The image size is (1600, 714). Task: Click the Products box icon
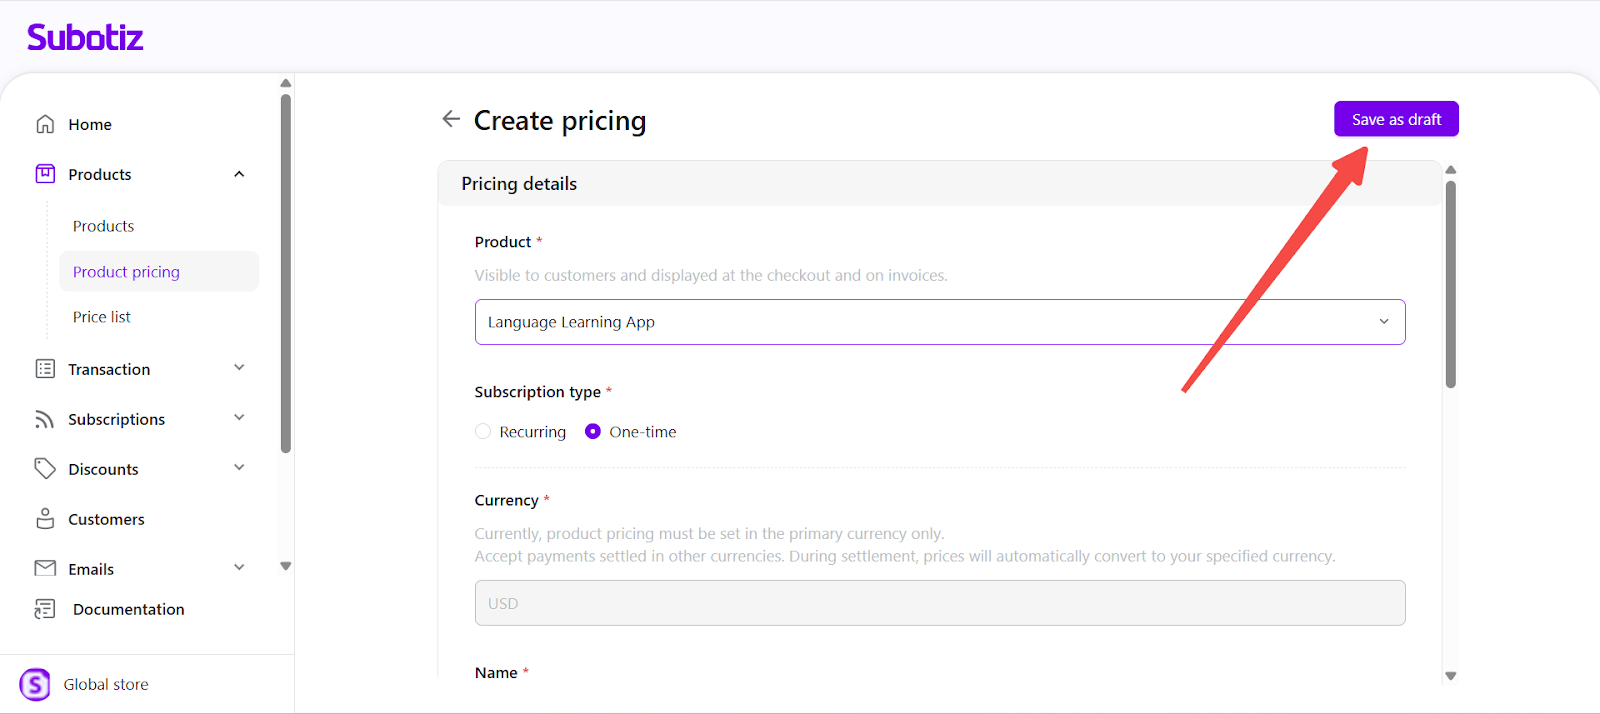tap(45, 174)
